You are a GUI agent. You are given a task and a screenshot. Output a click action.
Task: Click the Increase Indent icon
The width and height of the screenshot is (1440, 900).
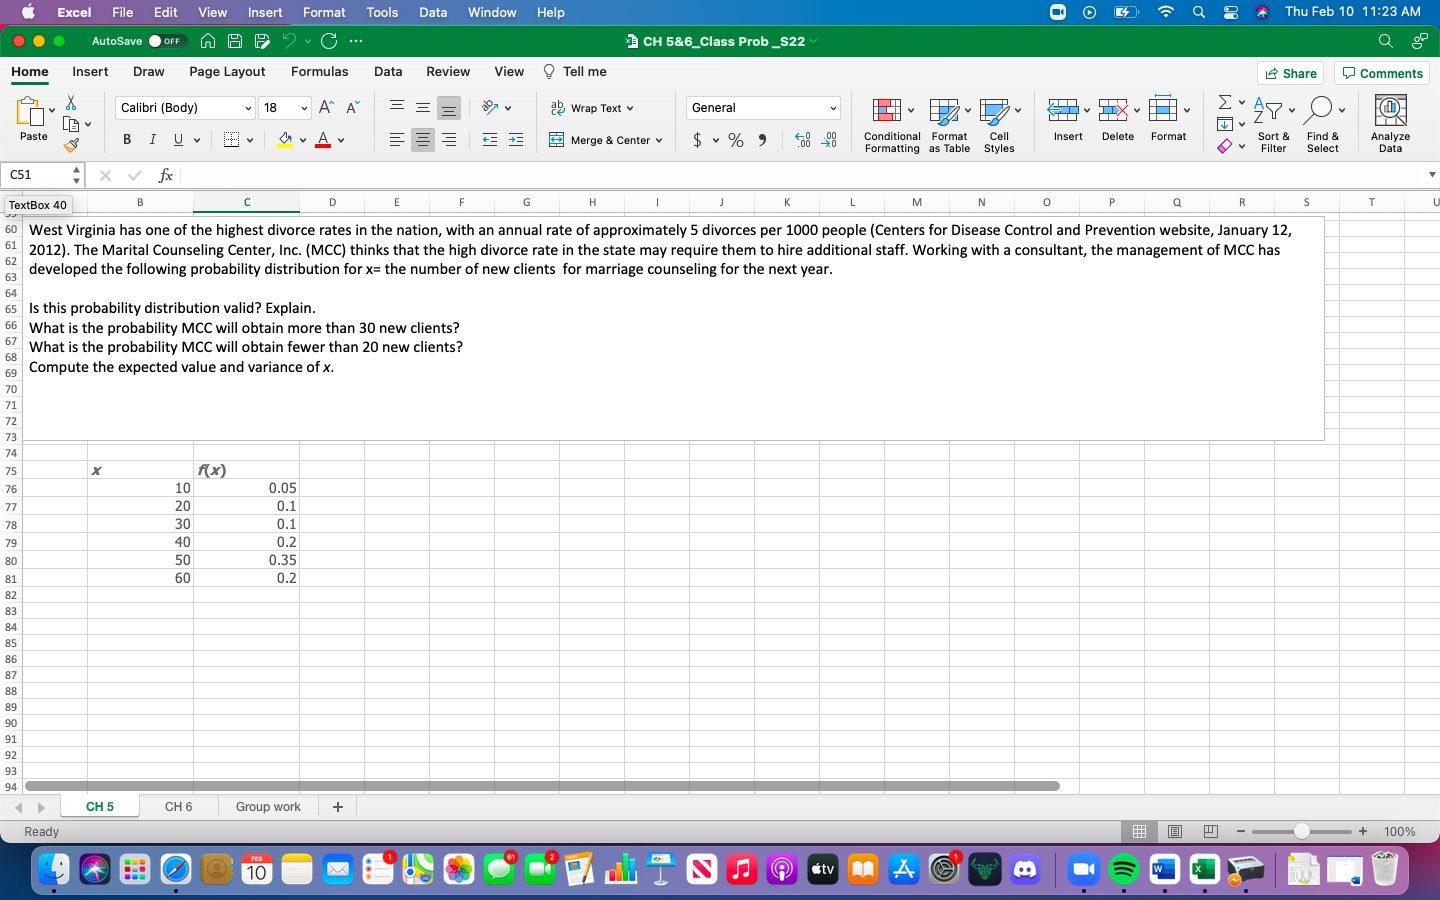point(516,140)
